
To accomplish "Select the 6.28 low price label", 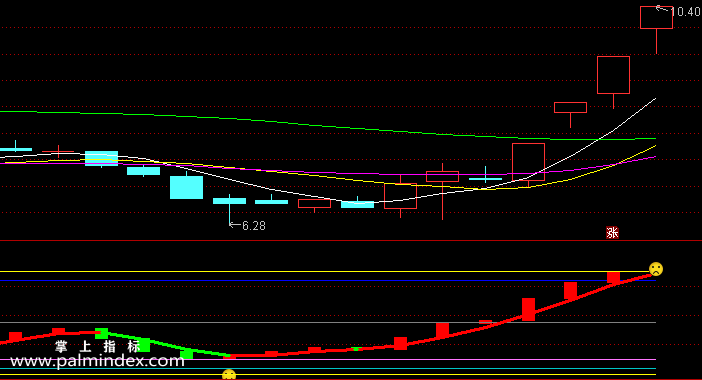I will [x=254, y=226].
